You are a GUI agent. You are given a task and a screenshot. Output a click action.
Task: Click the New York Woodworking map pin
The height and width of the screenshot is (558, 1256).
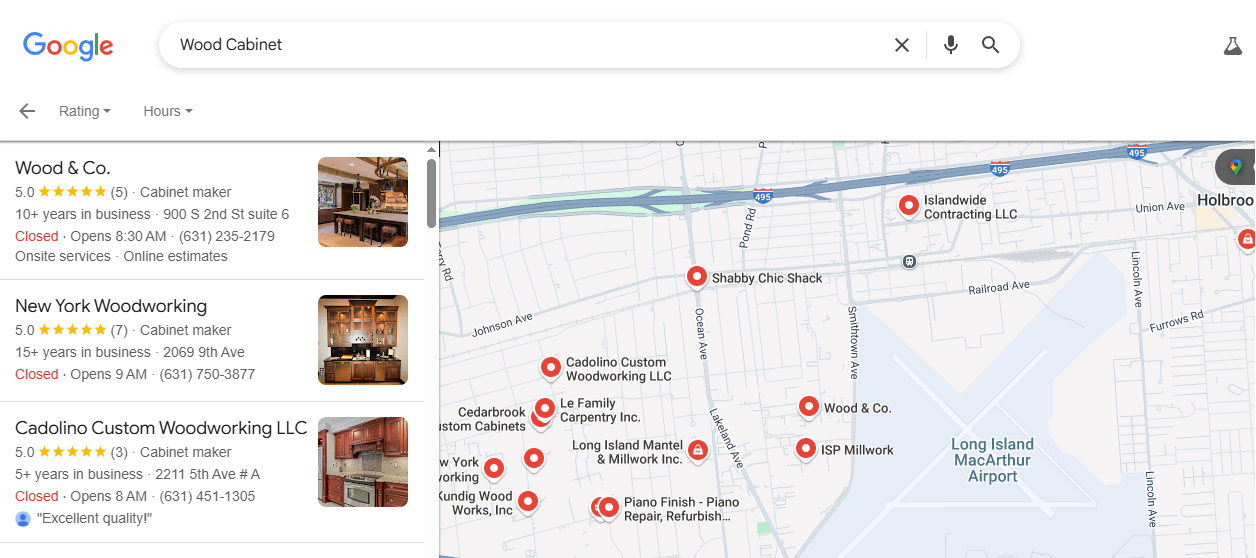(x=493, y=469)
